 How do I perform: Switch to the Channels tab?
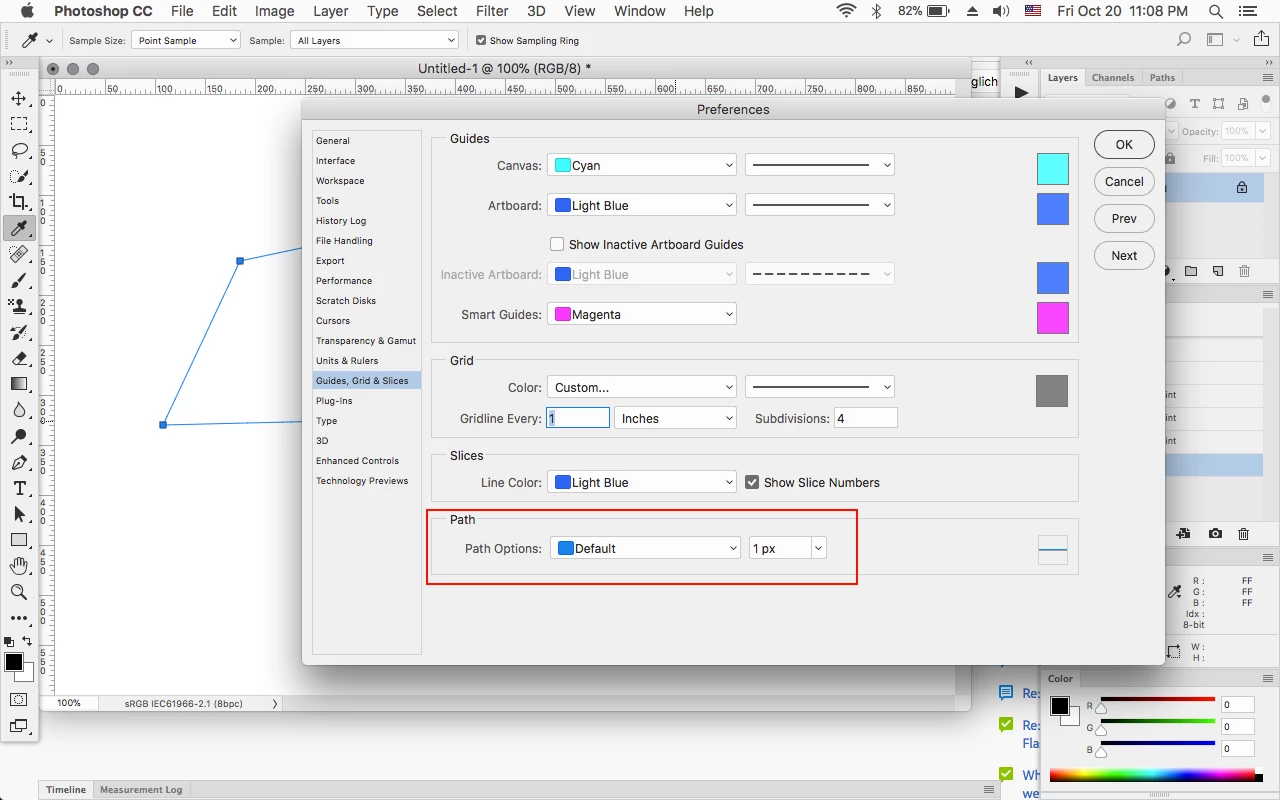1113,78
